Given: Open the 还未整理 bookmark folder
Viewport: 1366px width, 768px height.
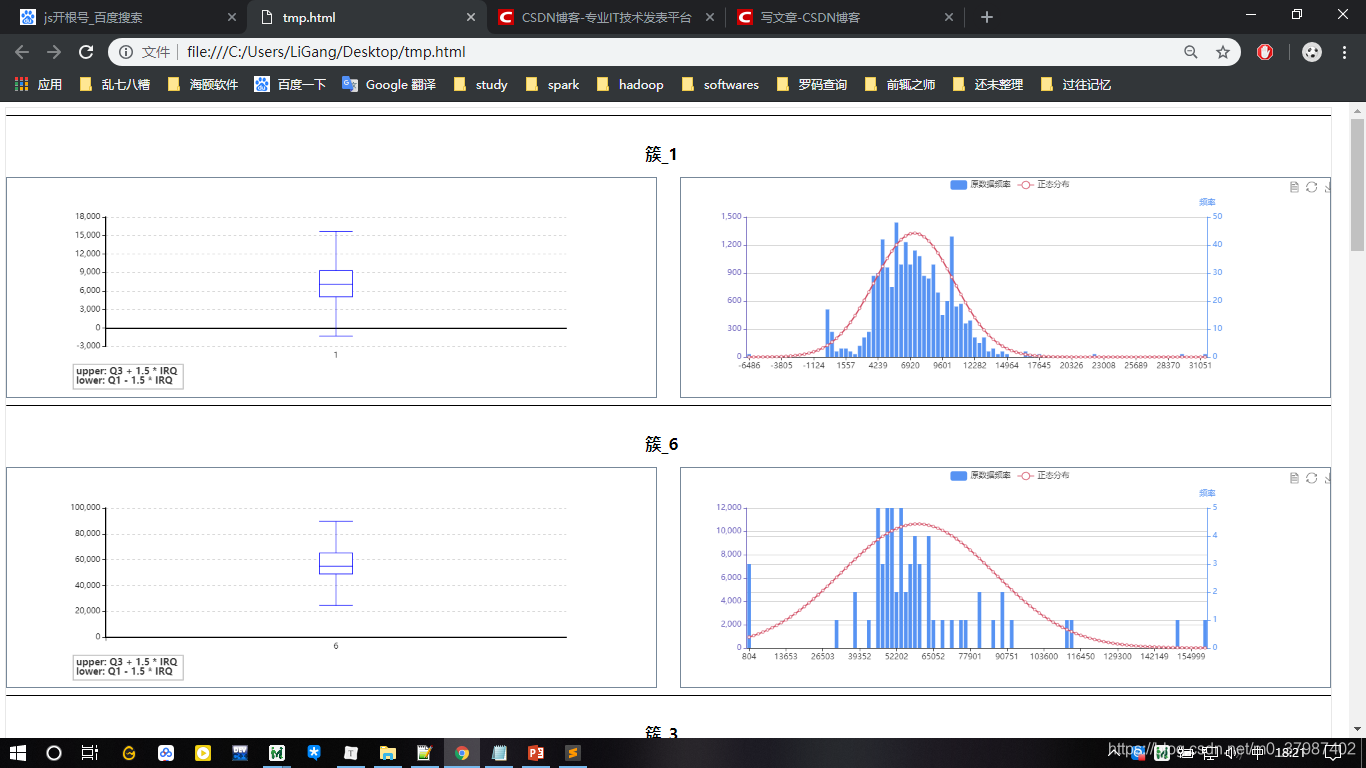Looking at the screenshot, I should tap(988, 85).
